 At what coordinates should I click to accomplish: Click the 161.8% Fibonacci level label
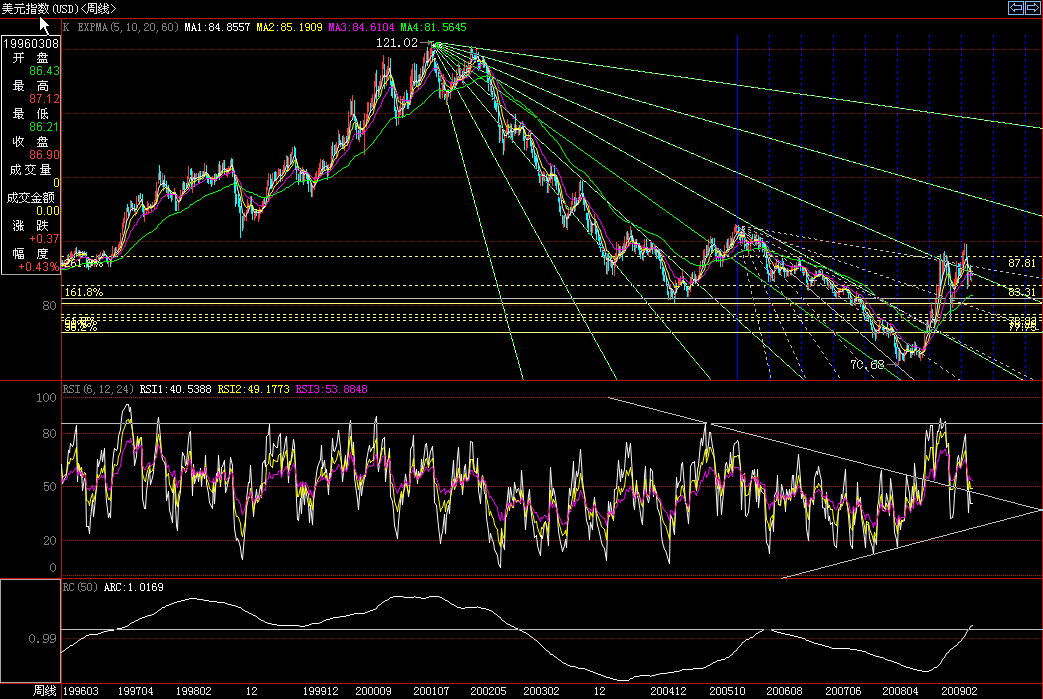pos(84,292)
